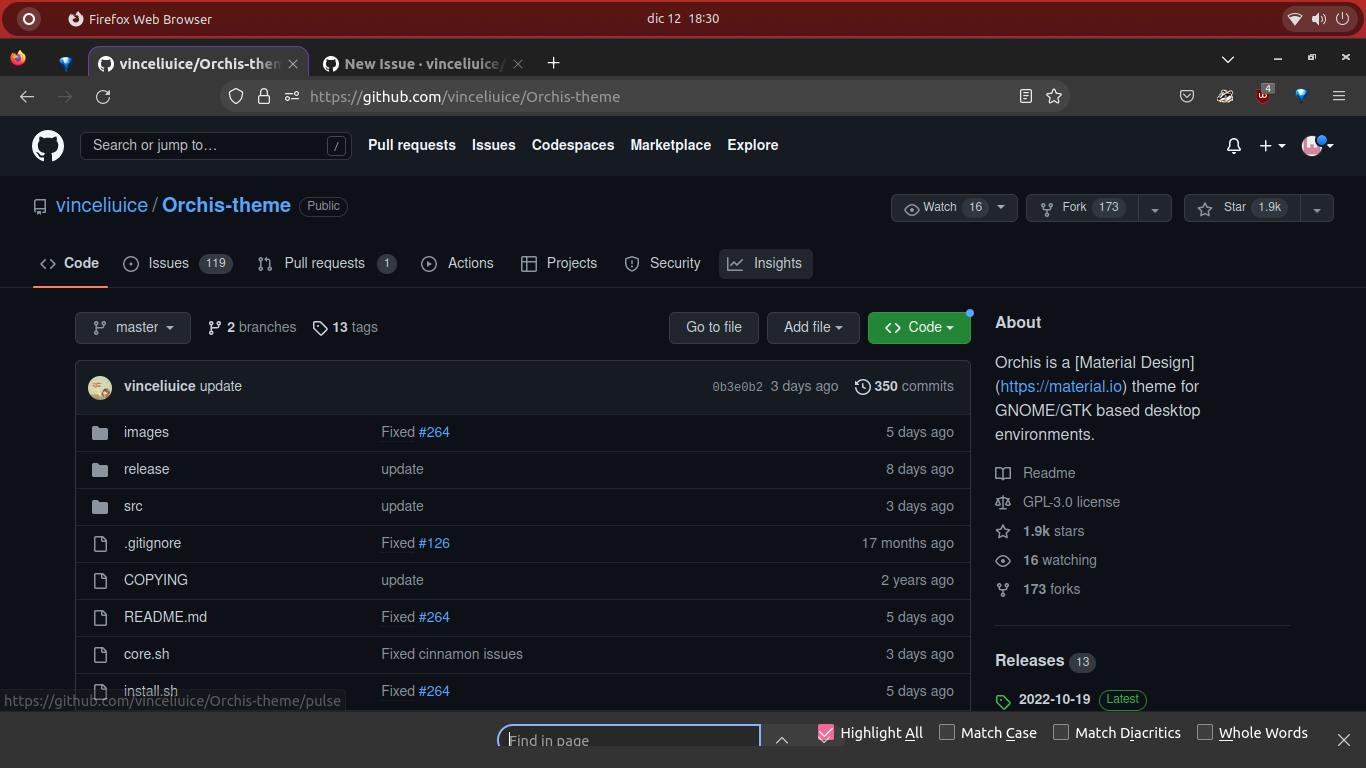
Task: Open the master branch selector
Action: tap(132, 327)
